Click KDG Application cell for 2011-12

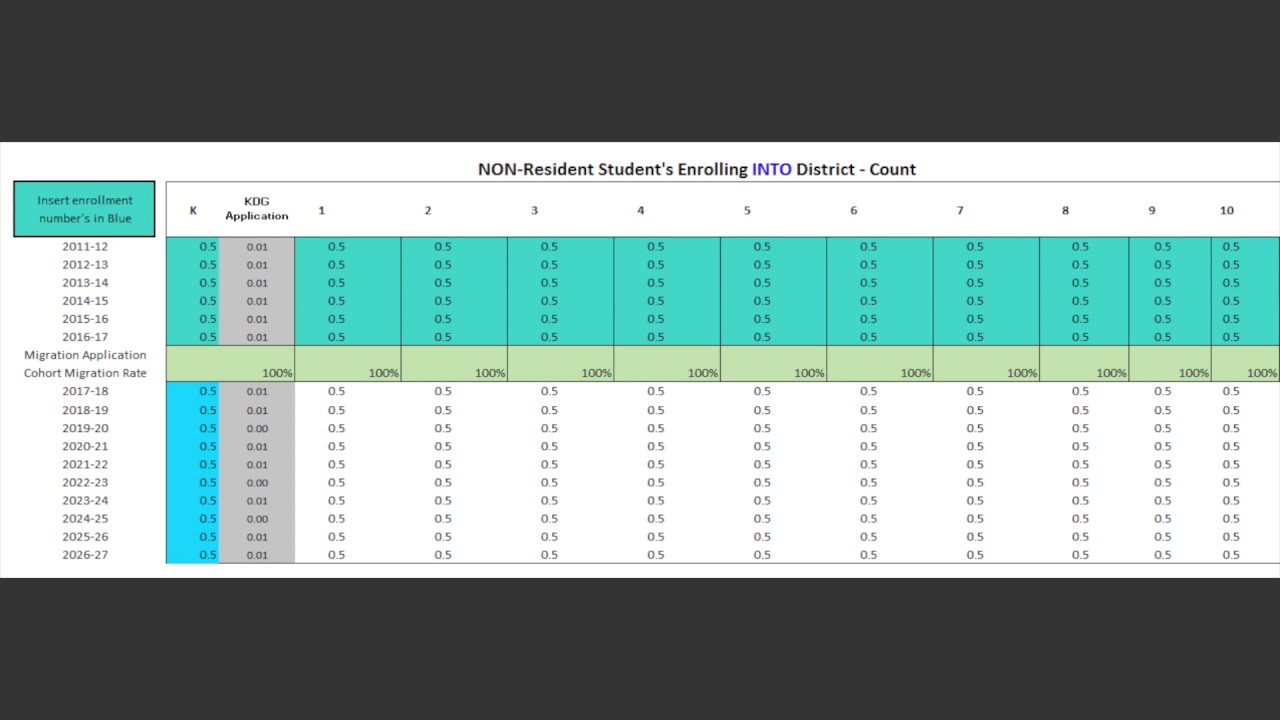257,246
